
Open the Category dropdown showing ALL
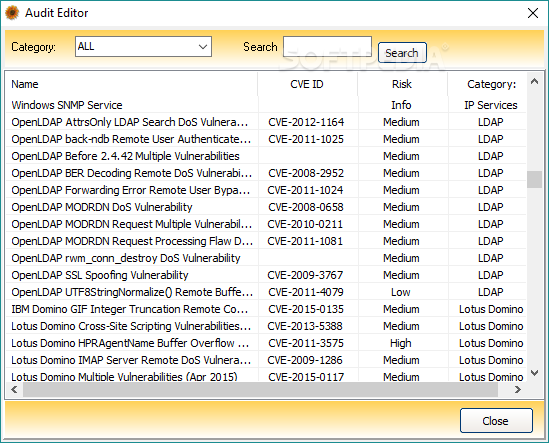(143, 47)
